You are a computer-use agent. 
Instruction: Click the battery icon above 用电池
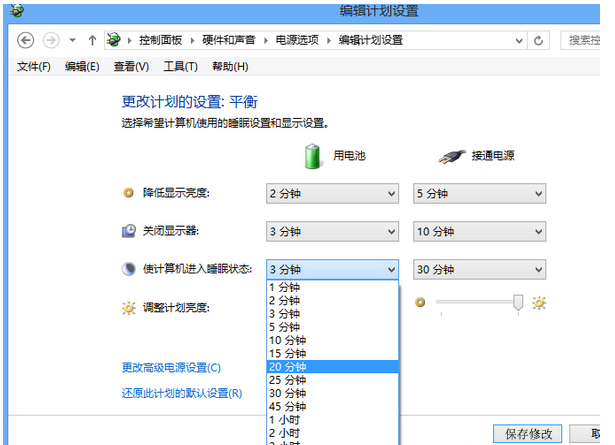point(315,156)
